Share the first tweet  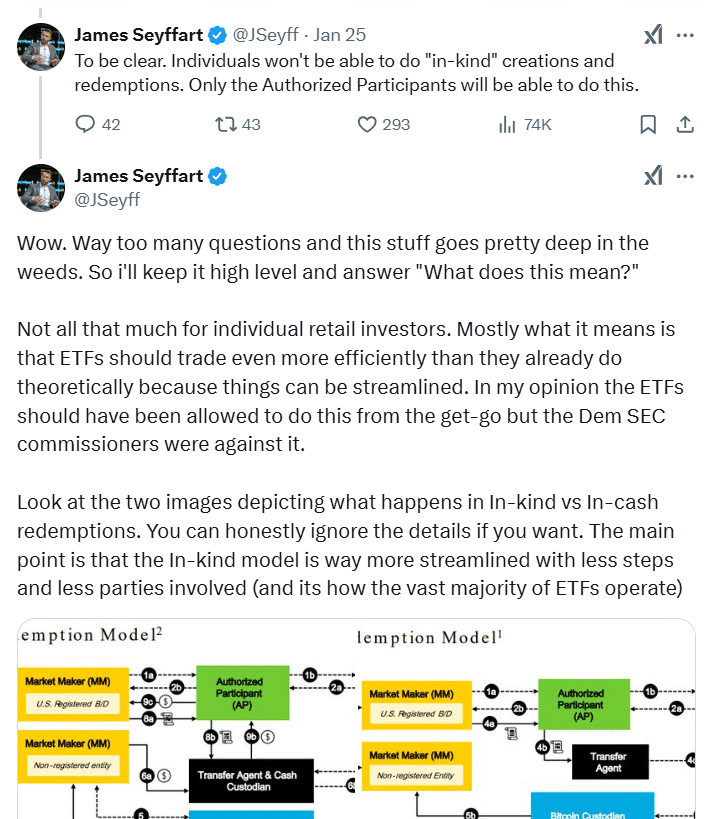685,124
